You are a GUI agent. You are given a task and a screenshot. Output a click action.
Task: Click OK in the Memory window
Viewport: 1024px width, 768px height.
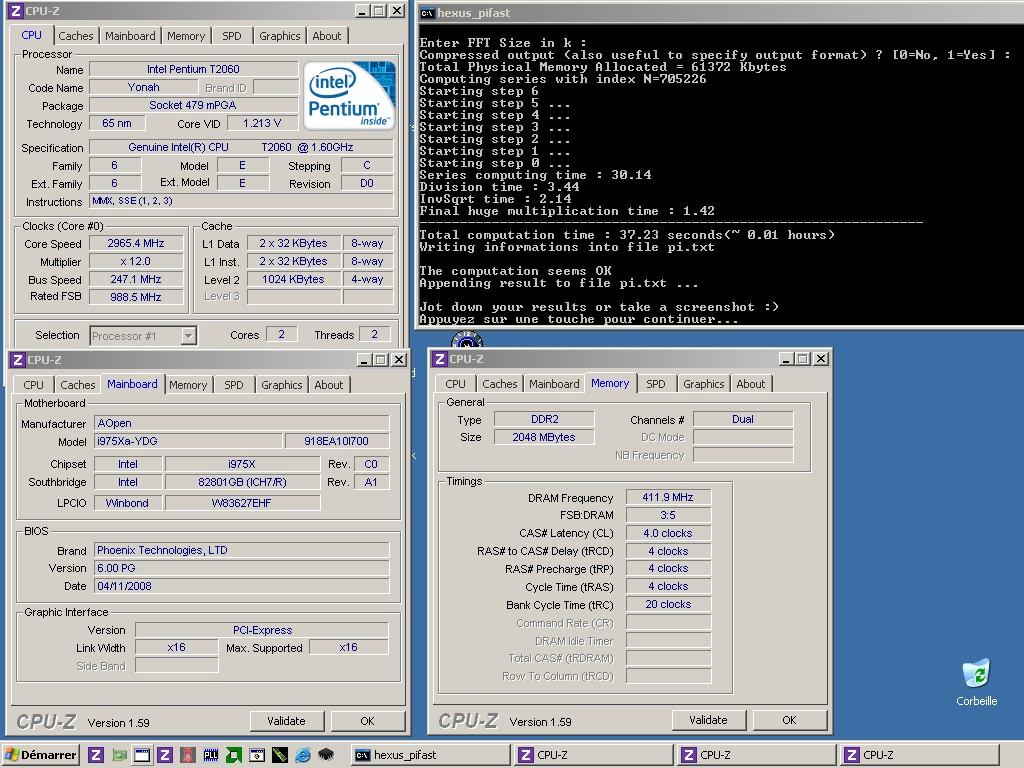click(x=789, y=720)
